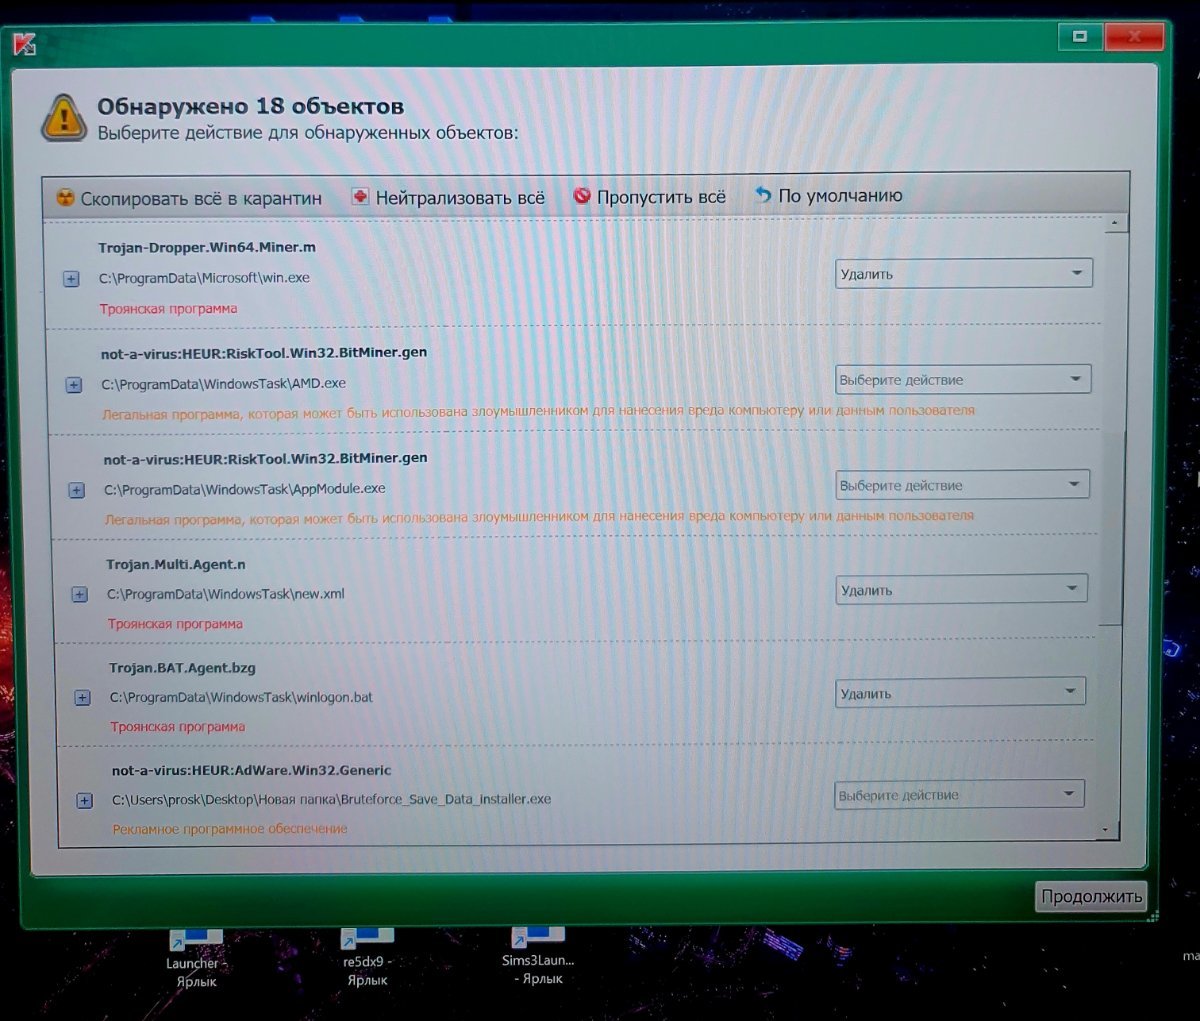
Task: Copy everything to quarantine (Скопировать всё в карантин)
Action: (189, 198)
